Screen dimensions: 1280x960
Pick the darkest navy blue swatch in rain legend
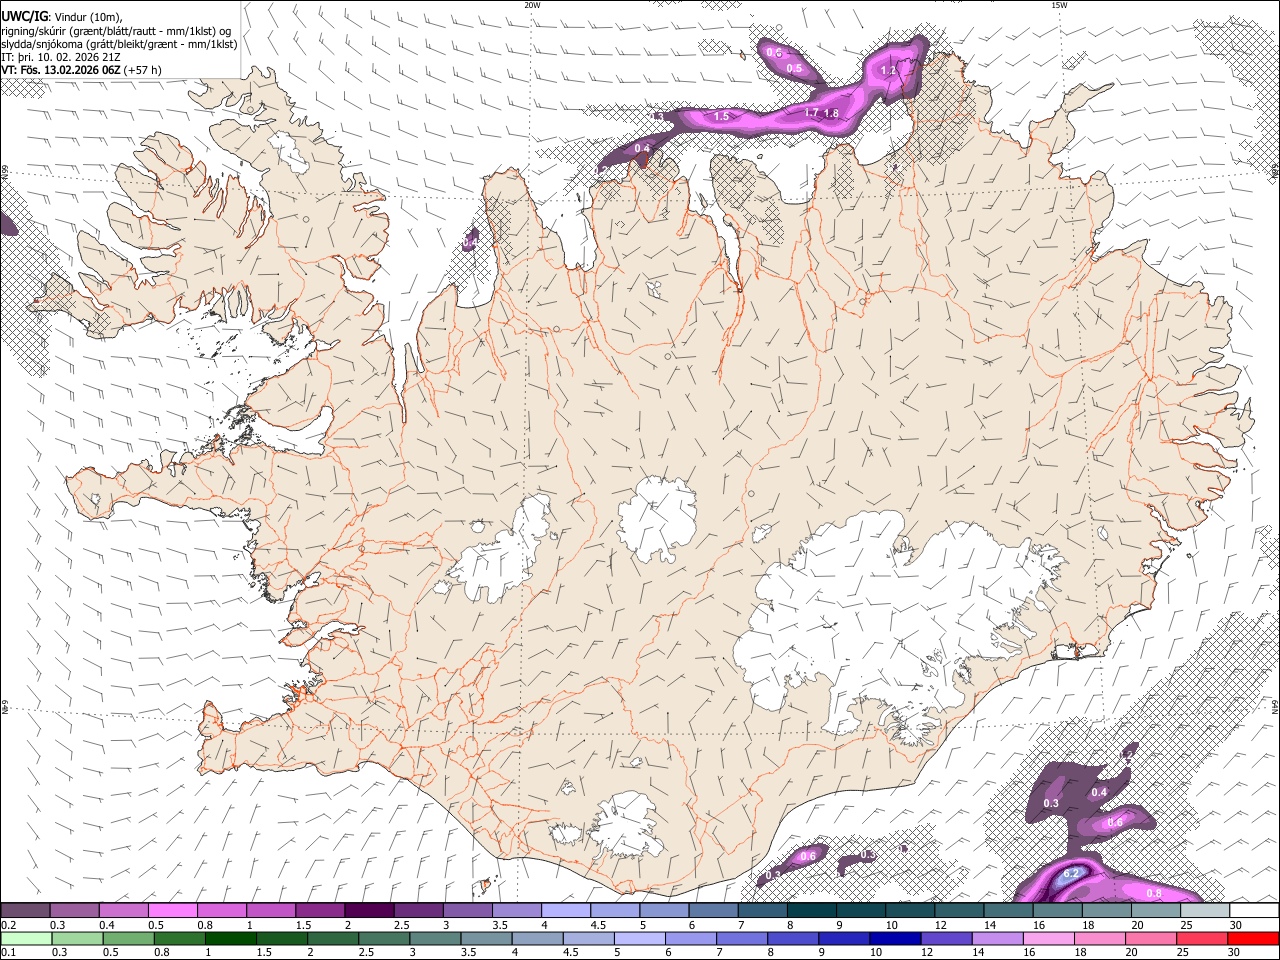(894, 938)
